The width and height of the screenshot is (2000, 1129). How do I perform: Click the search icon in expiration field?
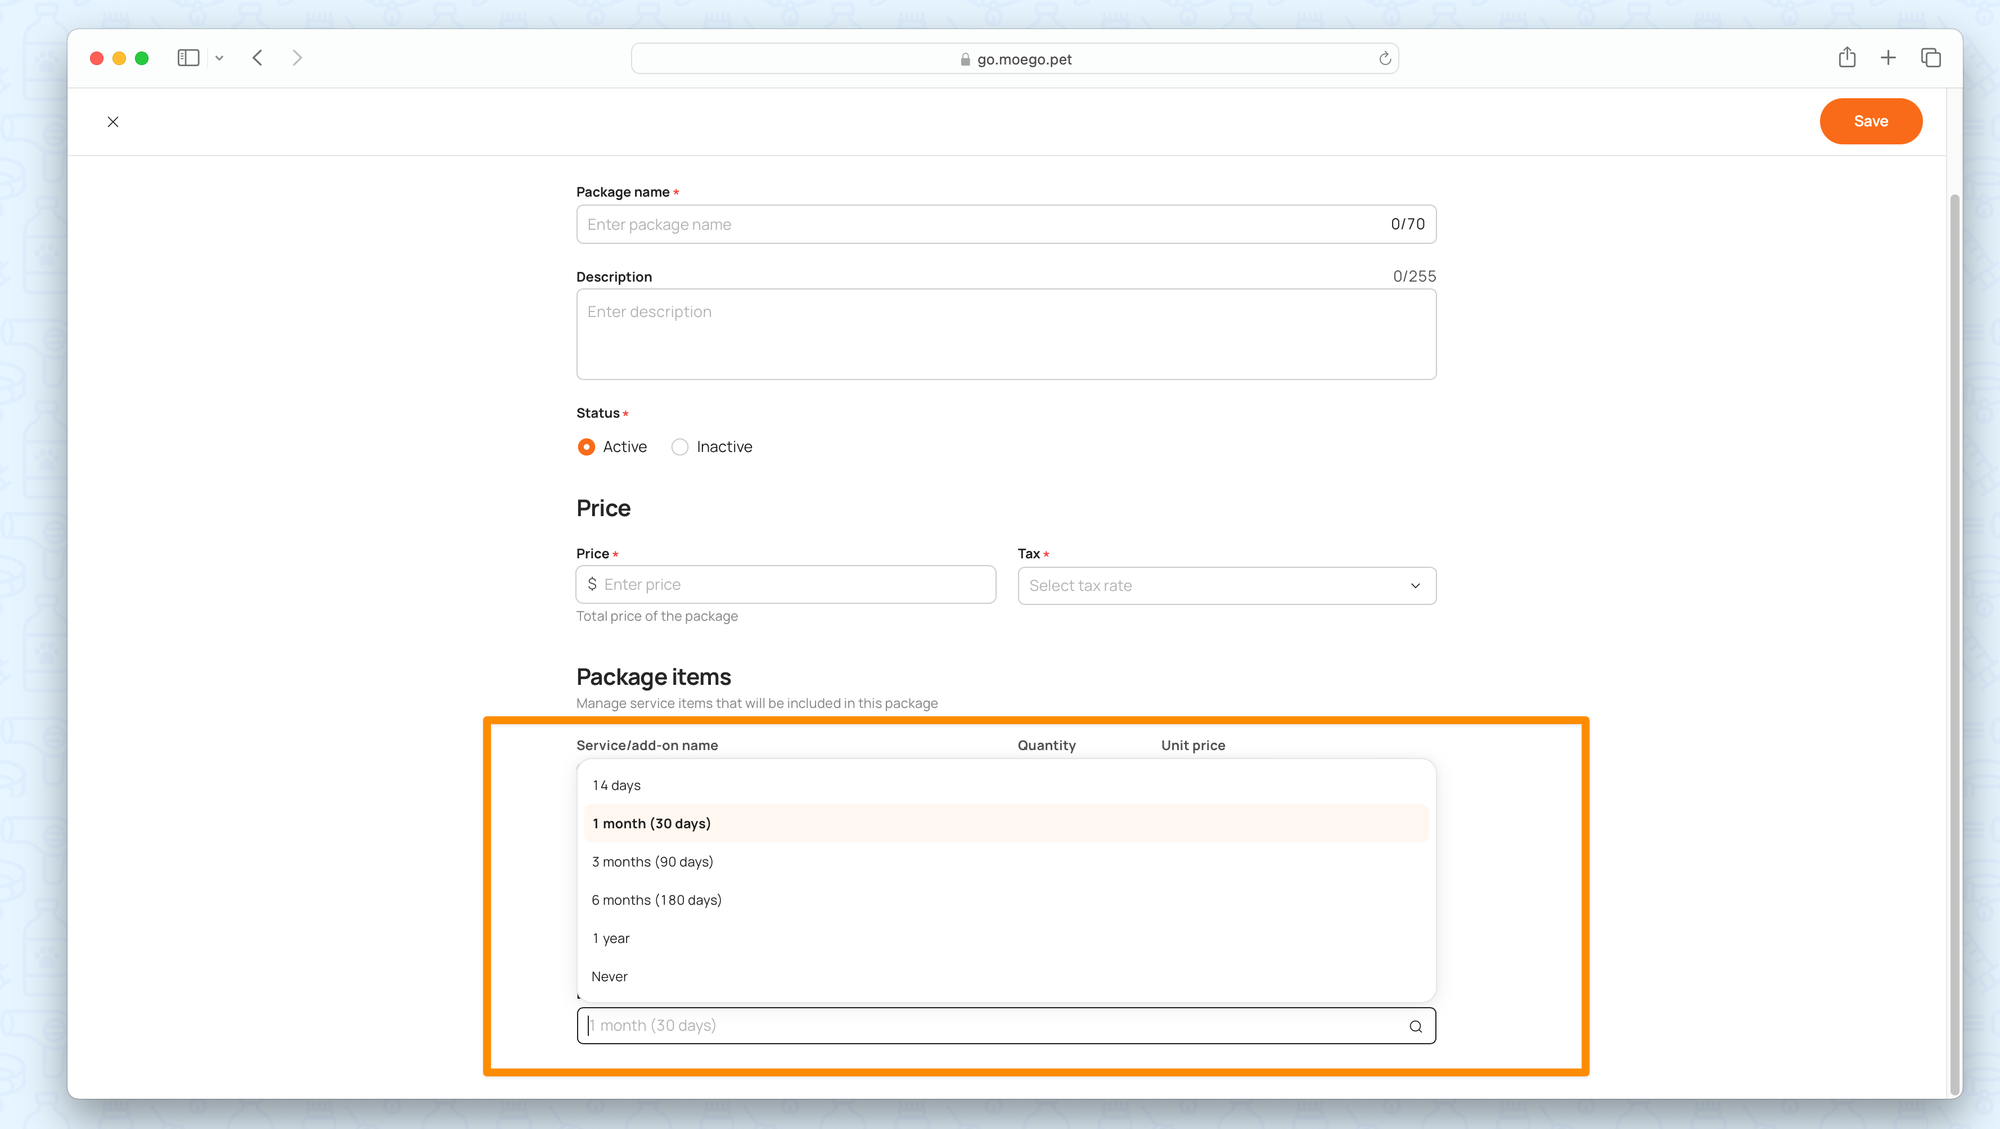(1415, 1026)
